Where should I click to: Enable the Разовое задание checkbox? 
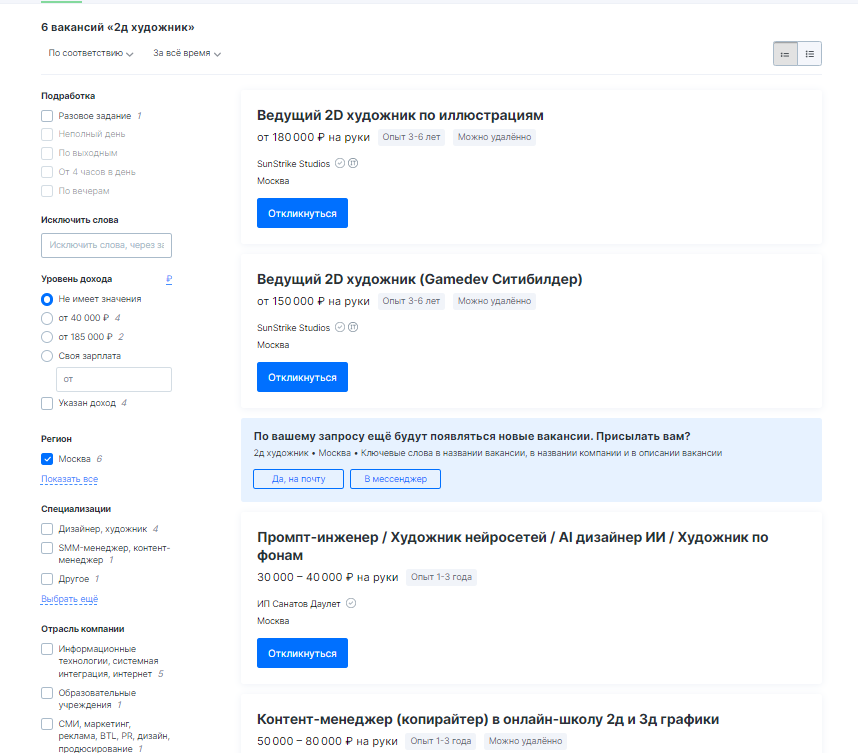(47, 116)
